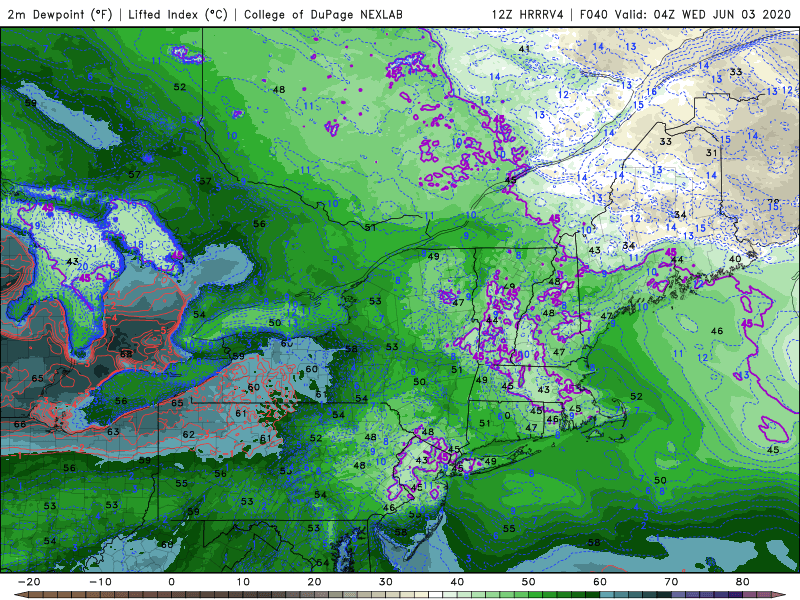This screenshot has width=800, height=600.
Task: Click the '-10' label on the color scale
Action: tap(100, 582)
